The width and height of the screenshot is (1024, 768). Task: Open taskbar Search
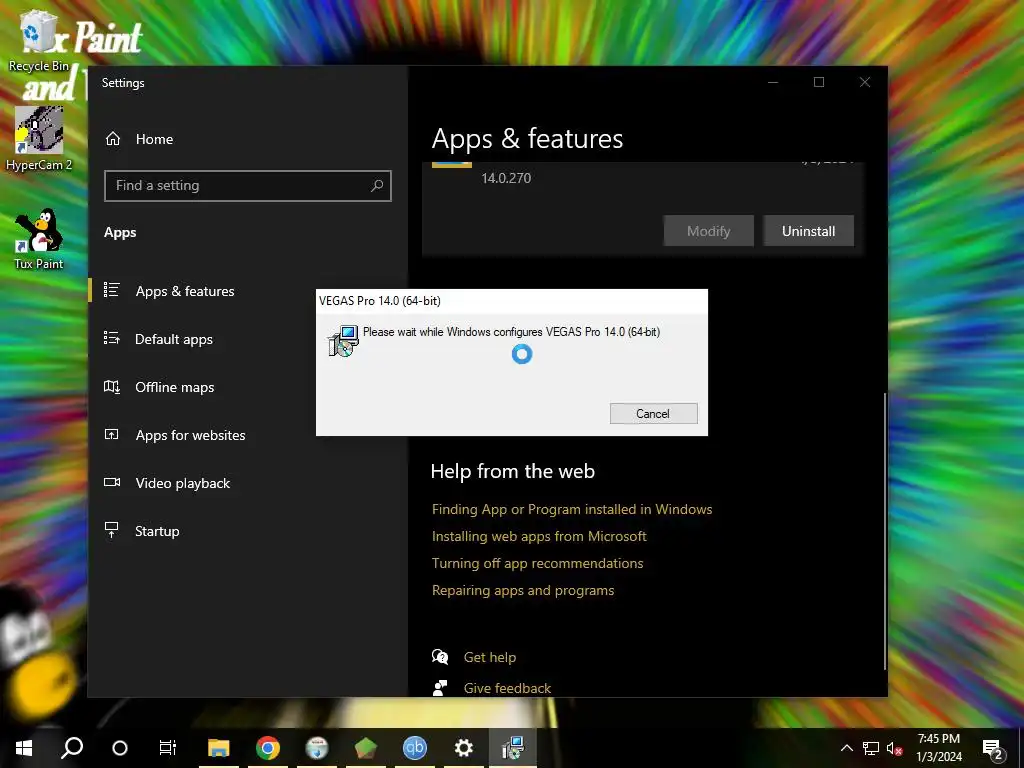click(72, 748)
